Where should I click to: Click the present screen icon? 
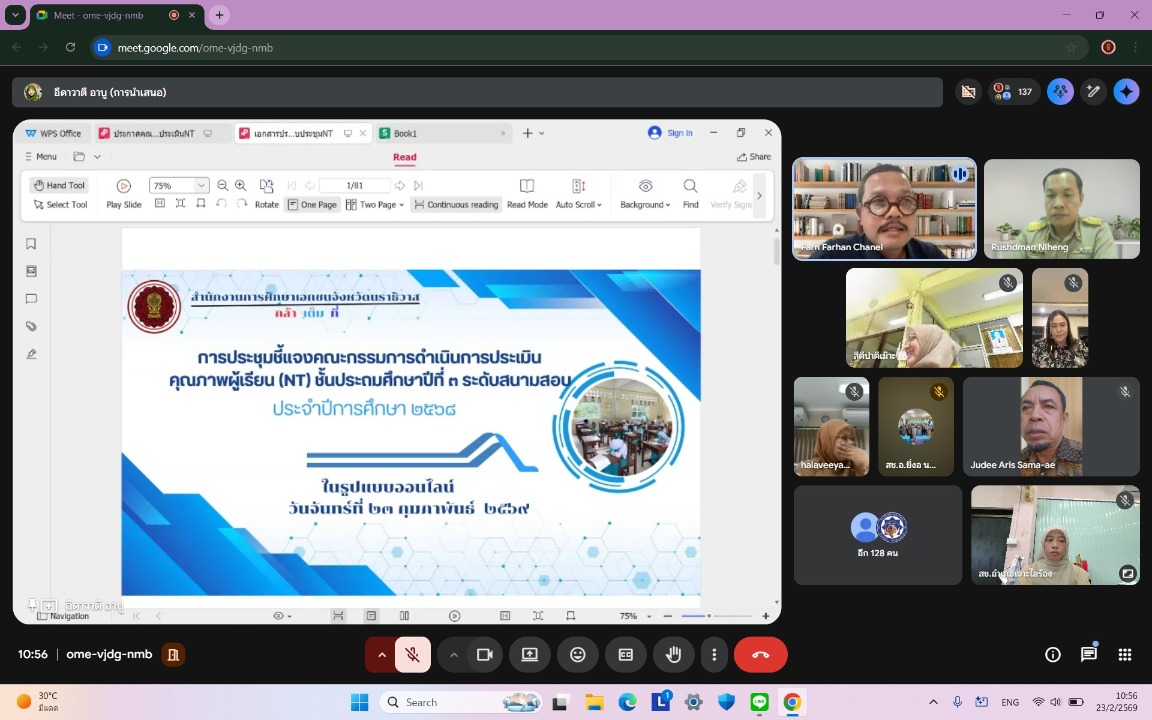530,655
